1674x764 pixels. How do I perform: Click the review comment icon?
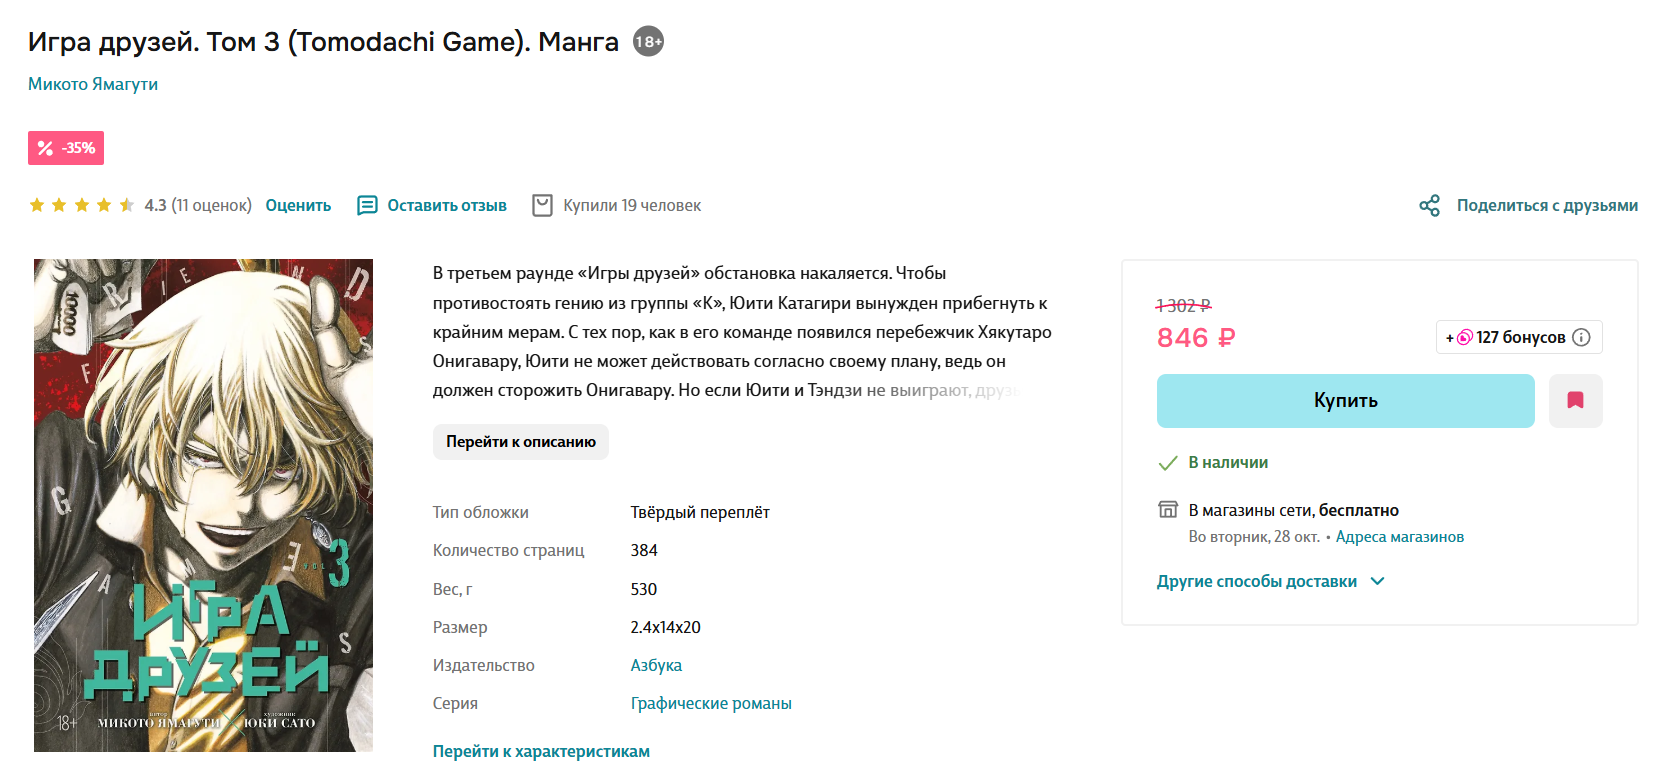(367, 206)
